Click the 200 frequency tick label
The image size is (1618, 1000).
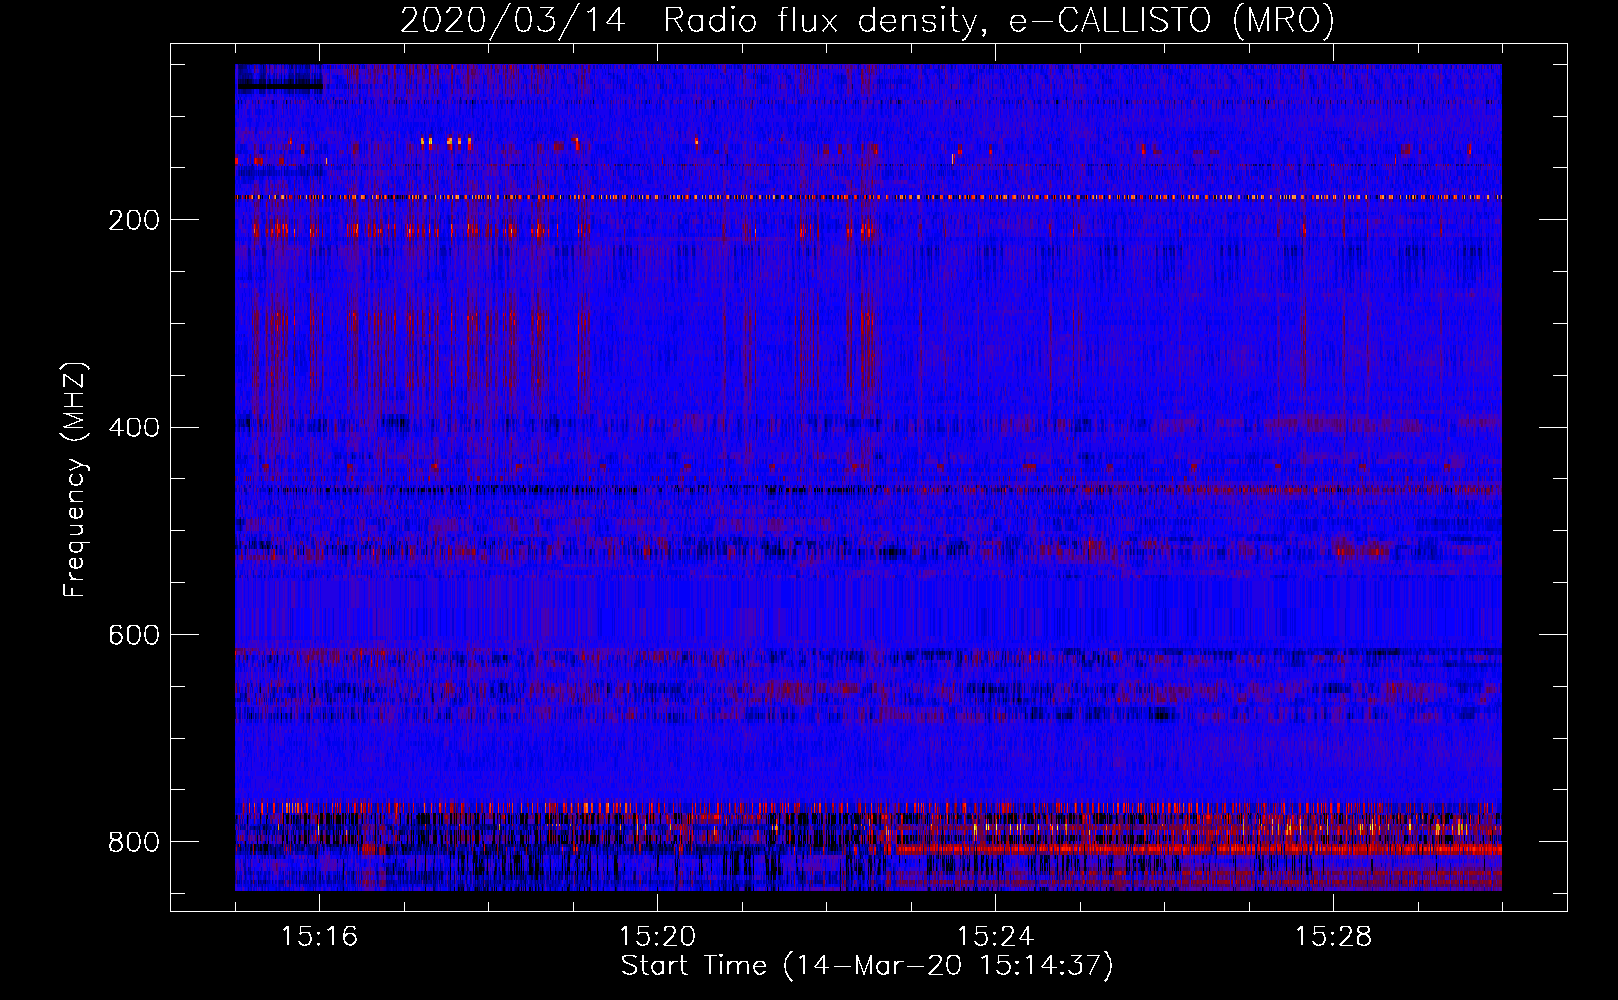(x=134, y=220)
